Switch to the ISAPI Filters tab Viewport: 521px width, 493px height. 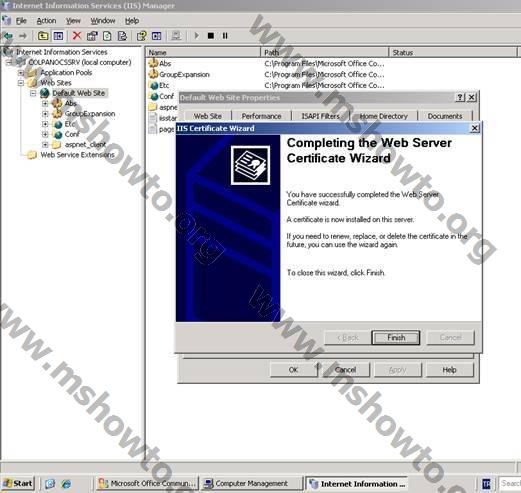(x=320, y=116)
